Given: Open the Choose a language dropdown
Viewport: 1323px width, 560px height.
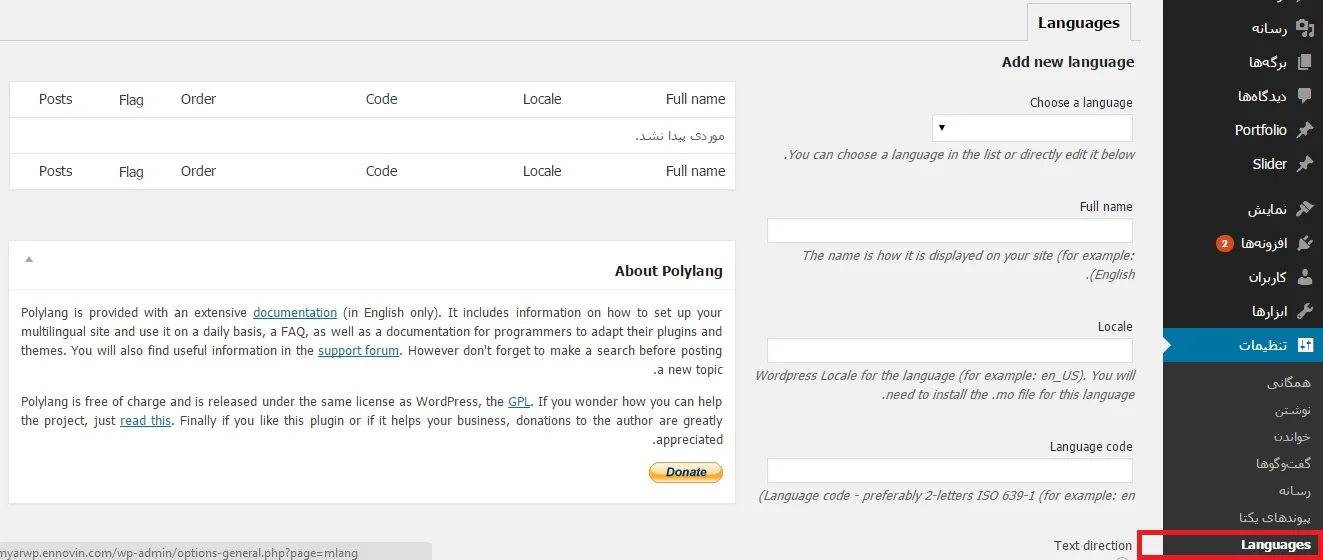Looking at the screenshot, I should pos(1032,128).
